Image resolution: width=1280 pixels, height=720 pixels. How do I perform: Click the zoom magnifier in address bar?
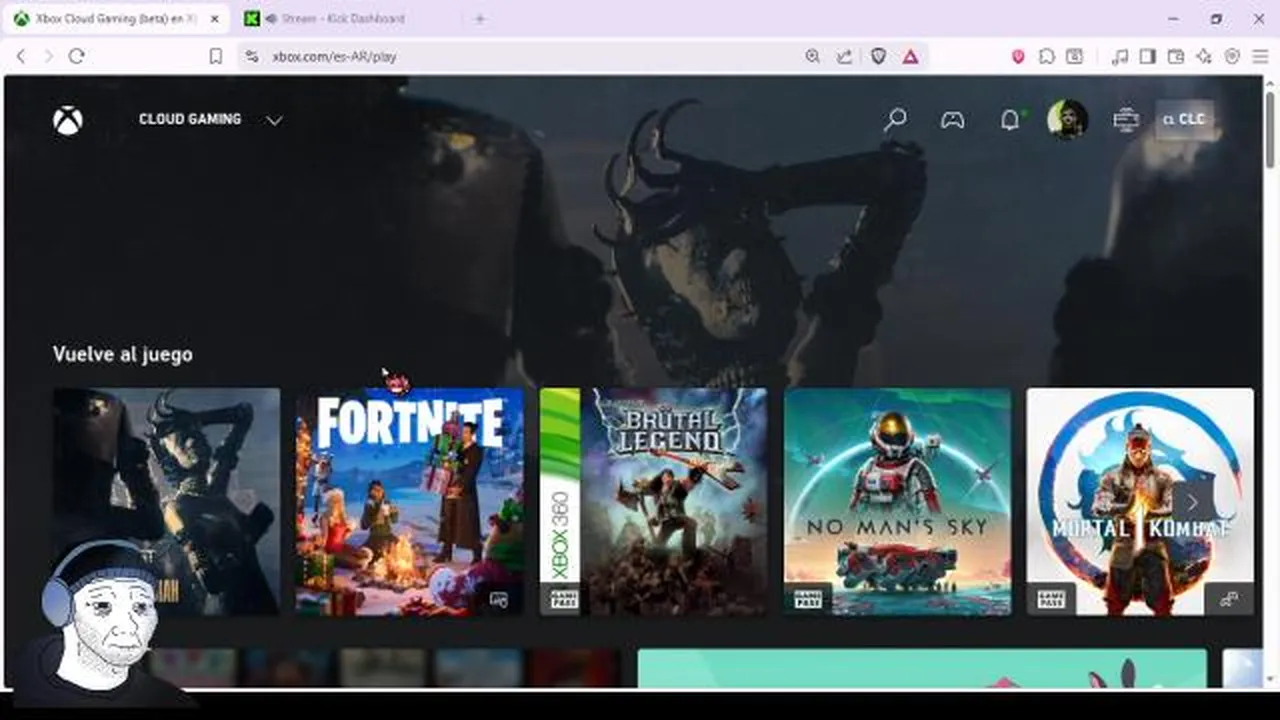pyautogui.click(x=813, y=57)
